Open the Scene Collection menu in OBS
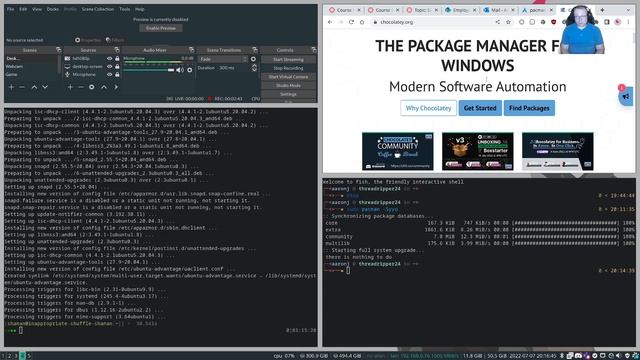This screenshot has height=360, width=640. 98,9
